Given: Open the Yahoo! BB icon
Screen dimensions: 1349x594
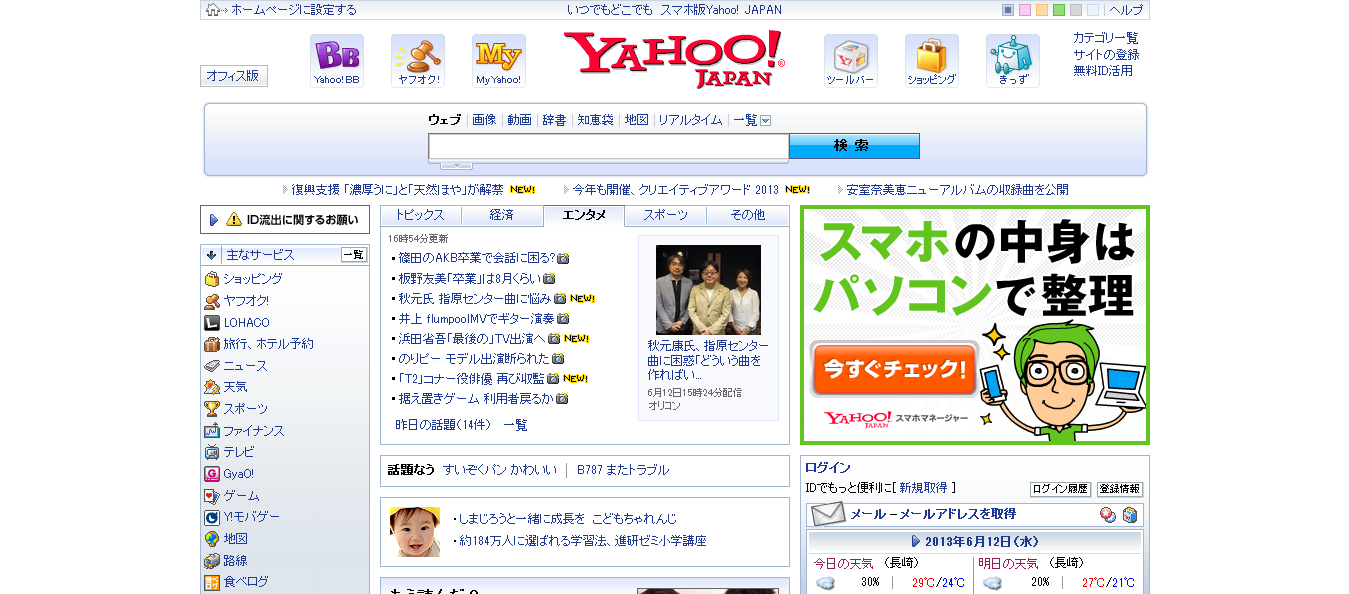Looking at the screenshot, I should pyautogui.click(x=337, y=61).
